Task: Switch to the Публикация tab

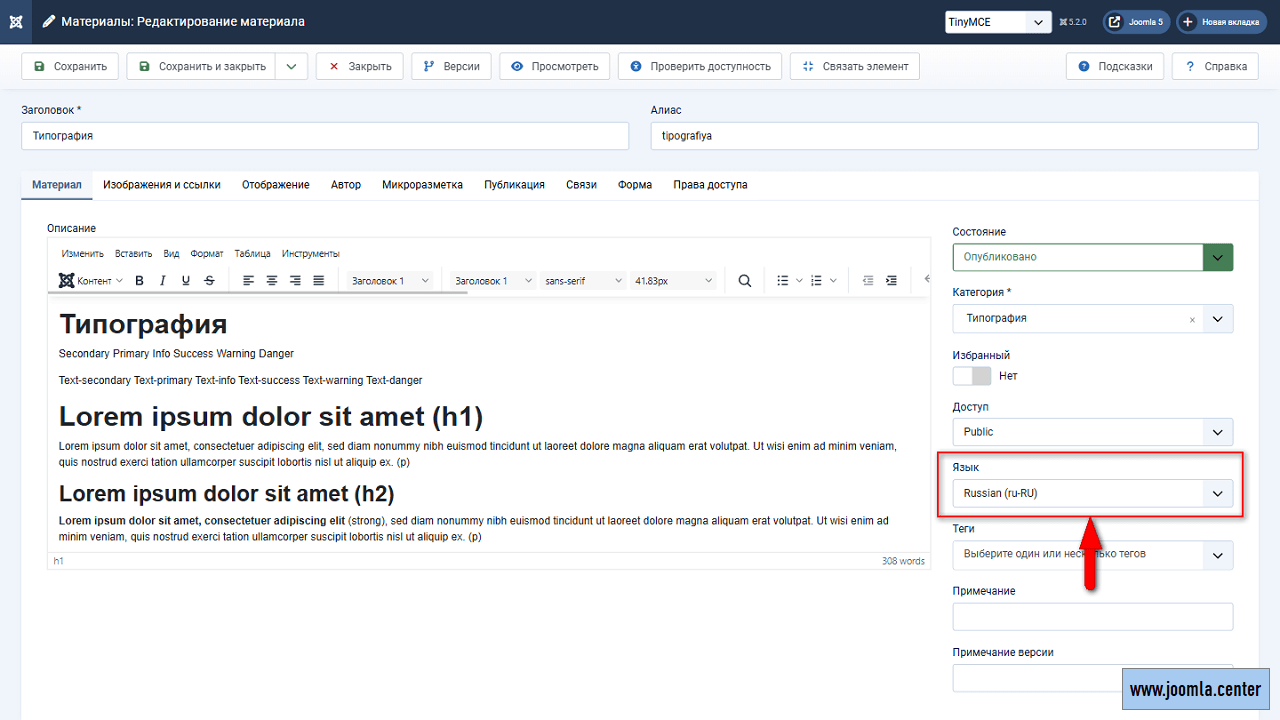Action: click(514, 185)
